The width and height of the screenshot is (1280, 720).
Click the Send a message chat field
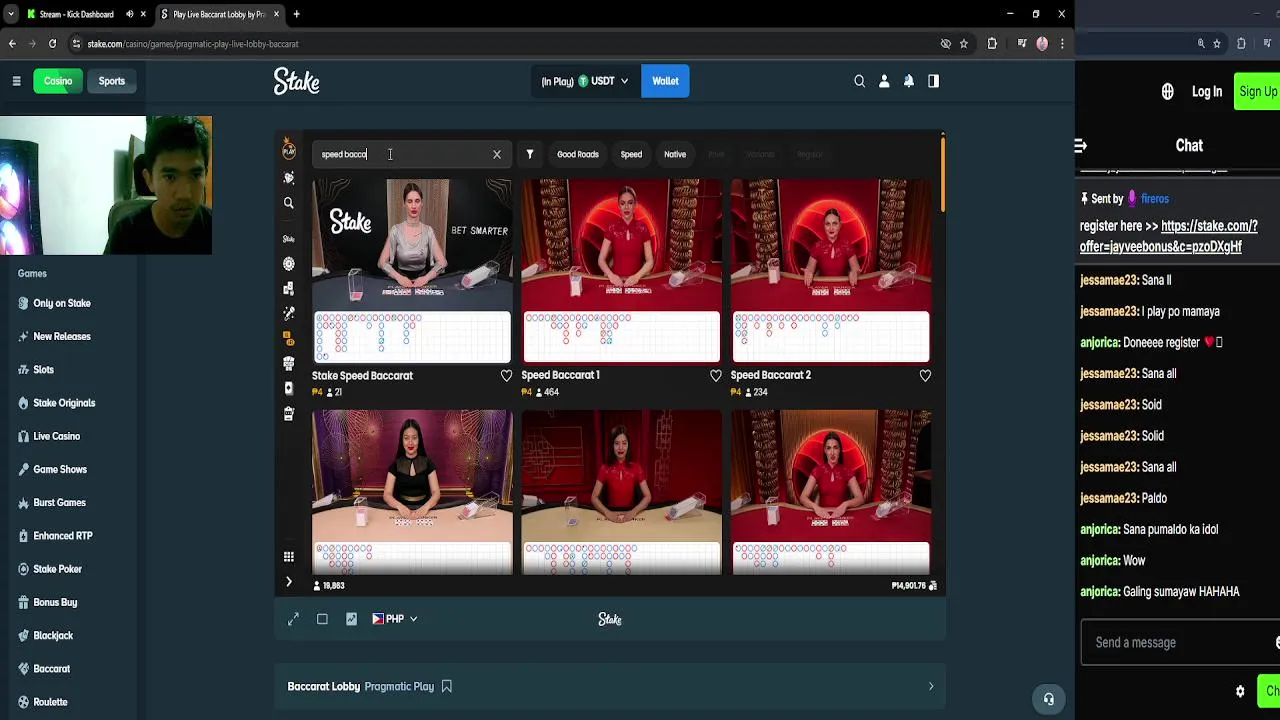1178,643
